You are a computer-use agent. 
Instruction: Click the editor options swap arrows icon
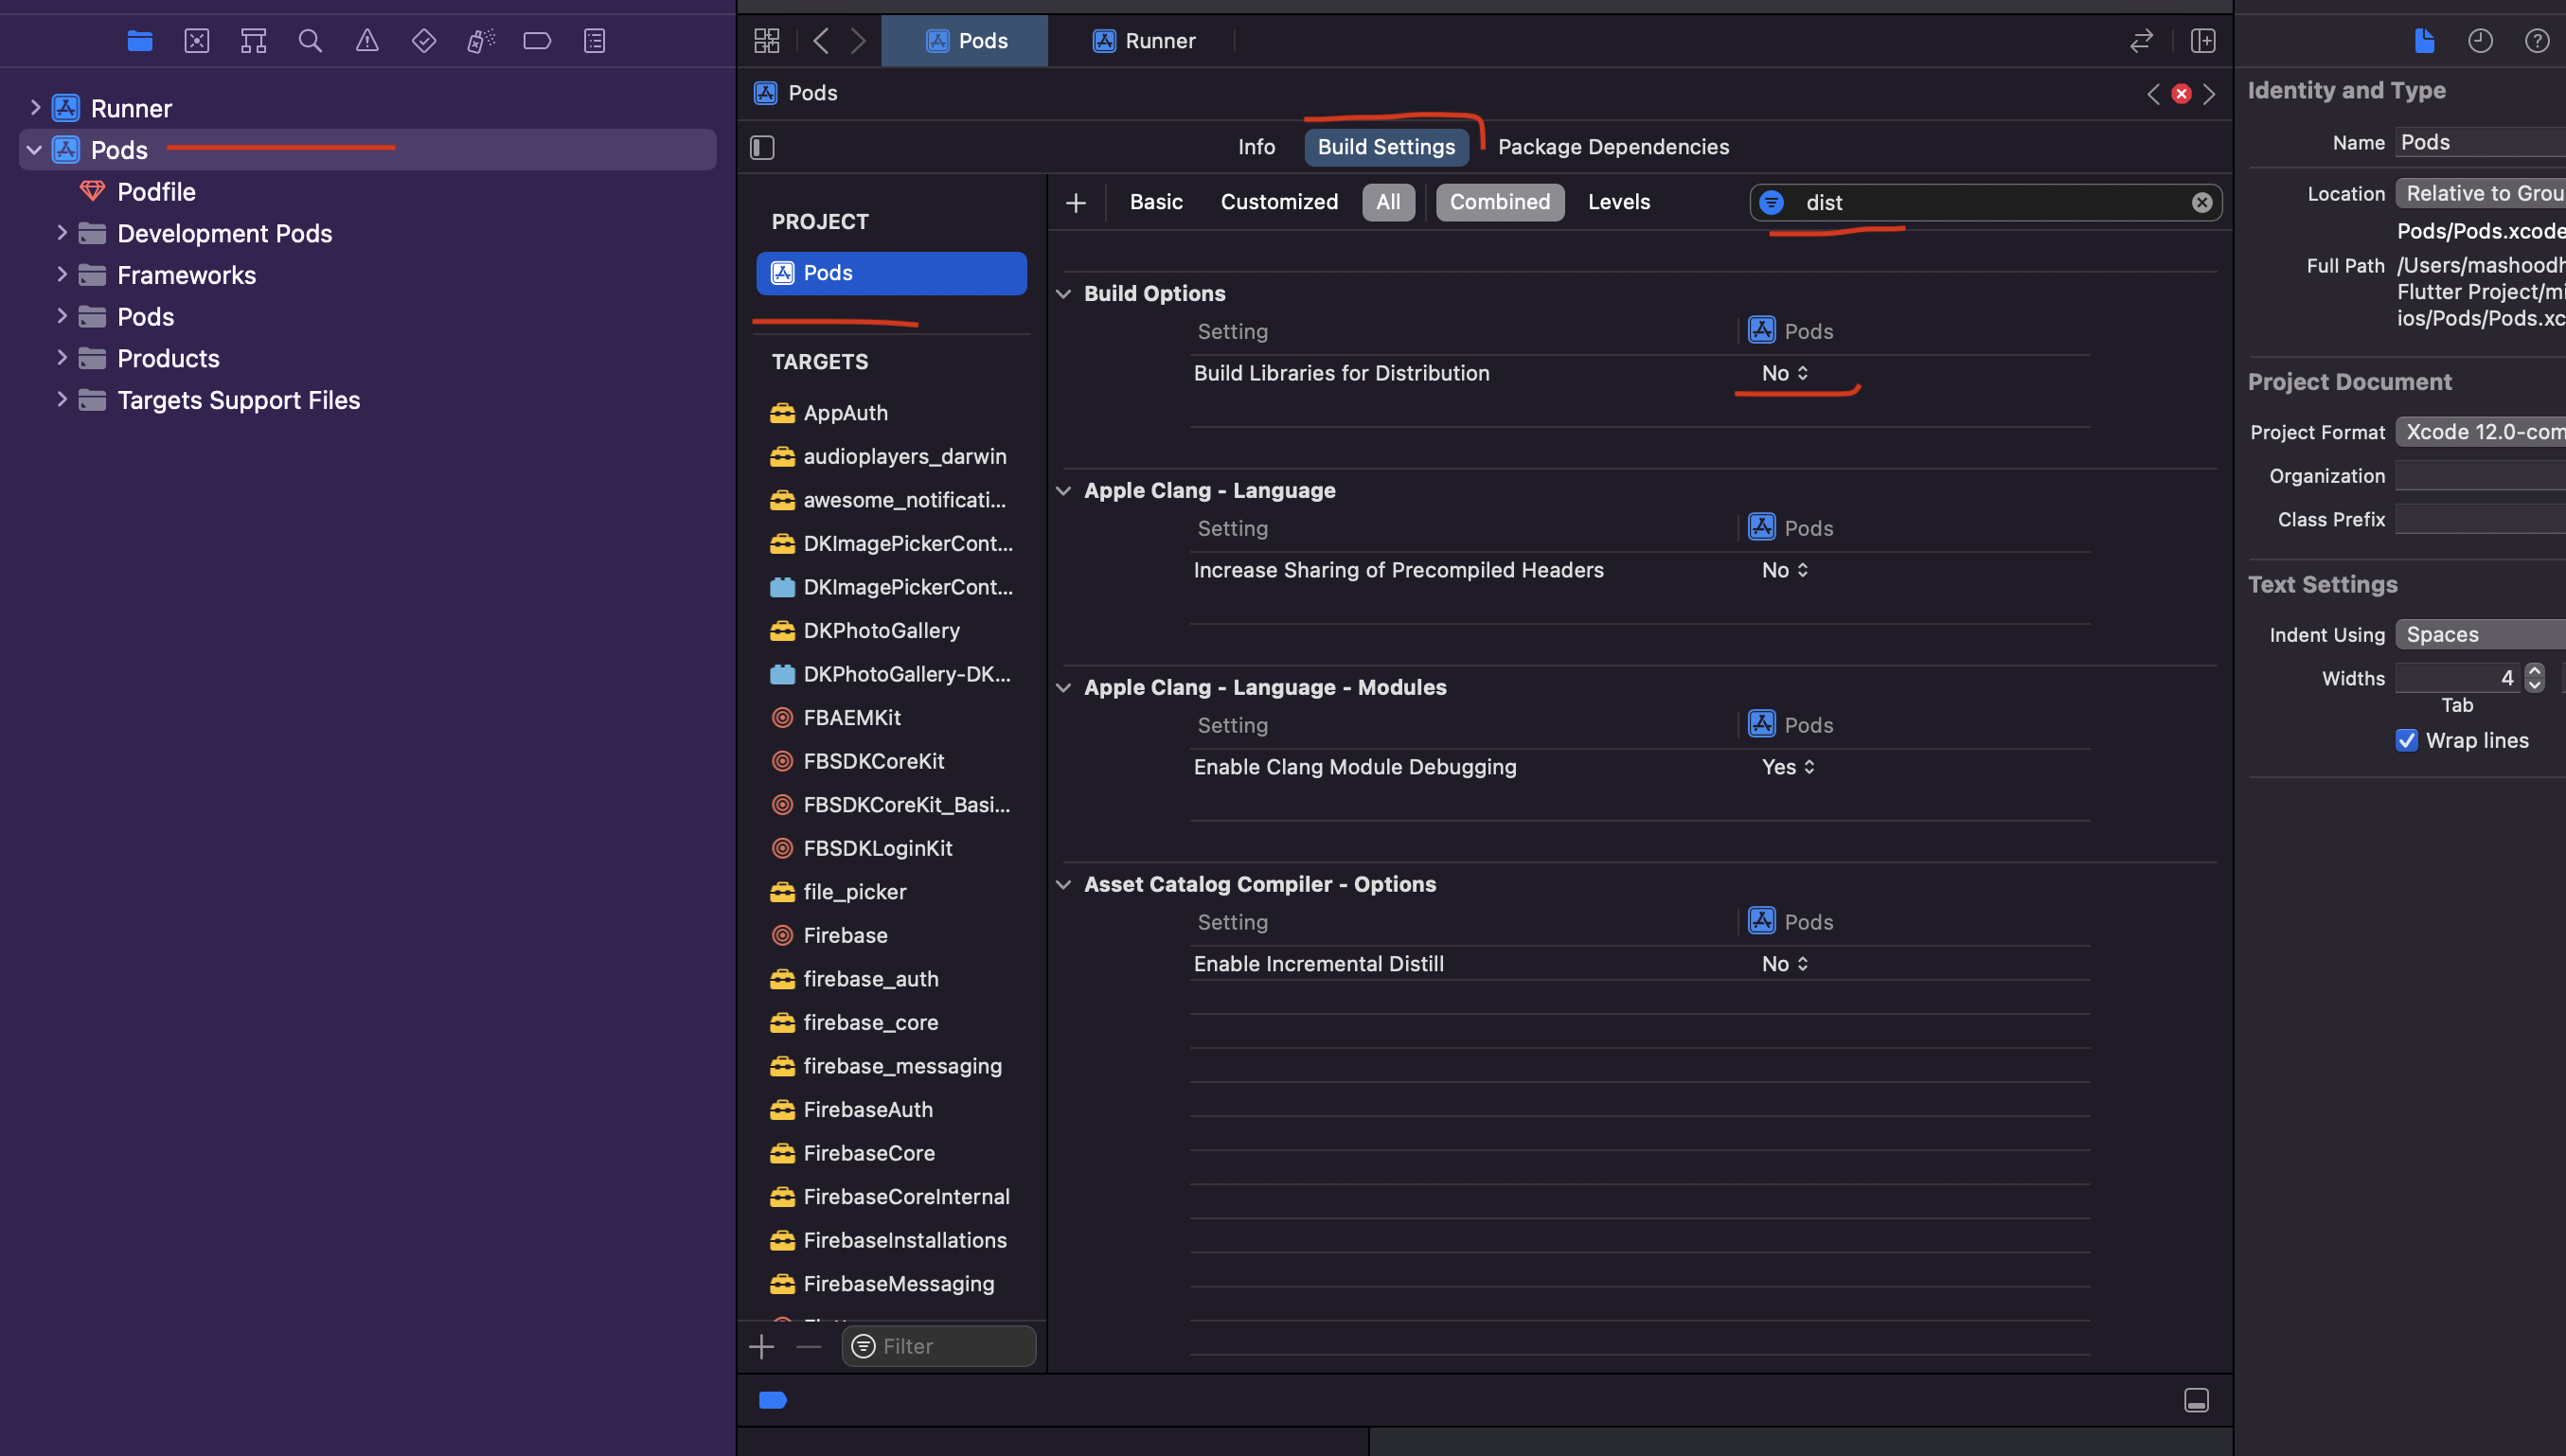pyautogui.click(x=2141, y=41)
